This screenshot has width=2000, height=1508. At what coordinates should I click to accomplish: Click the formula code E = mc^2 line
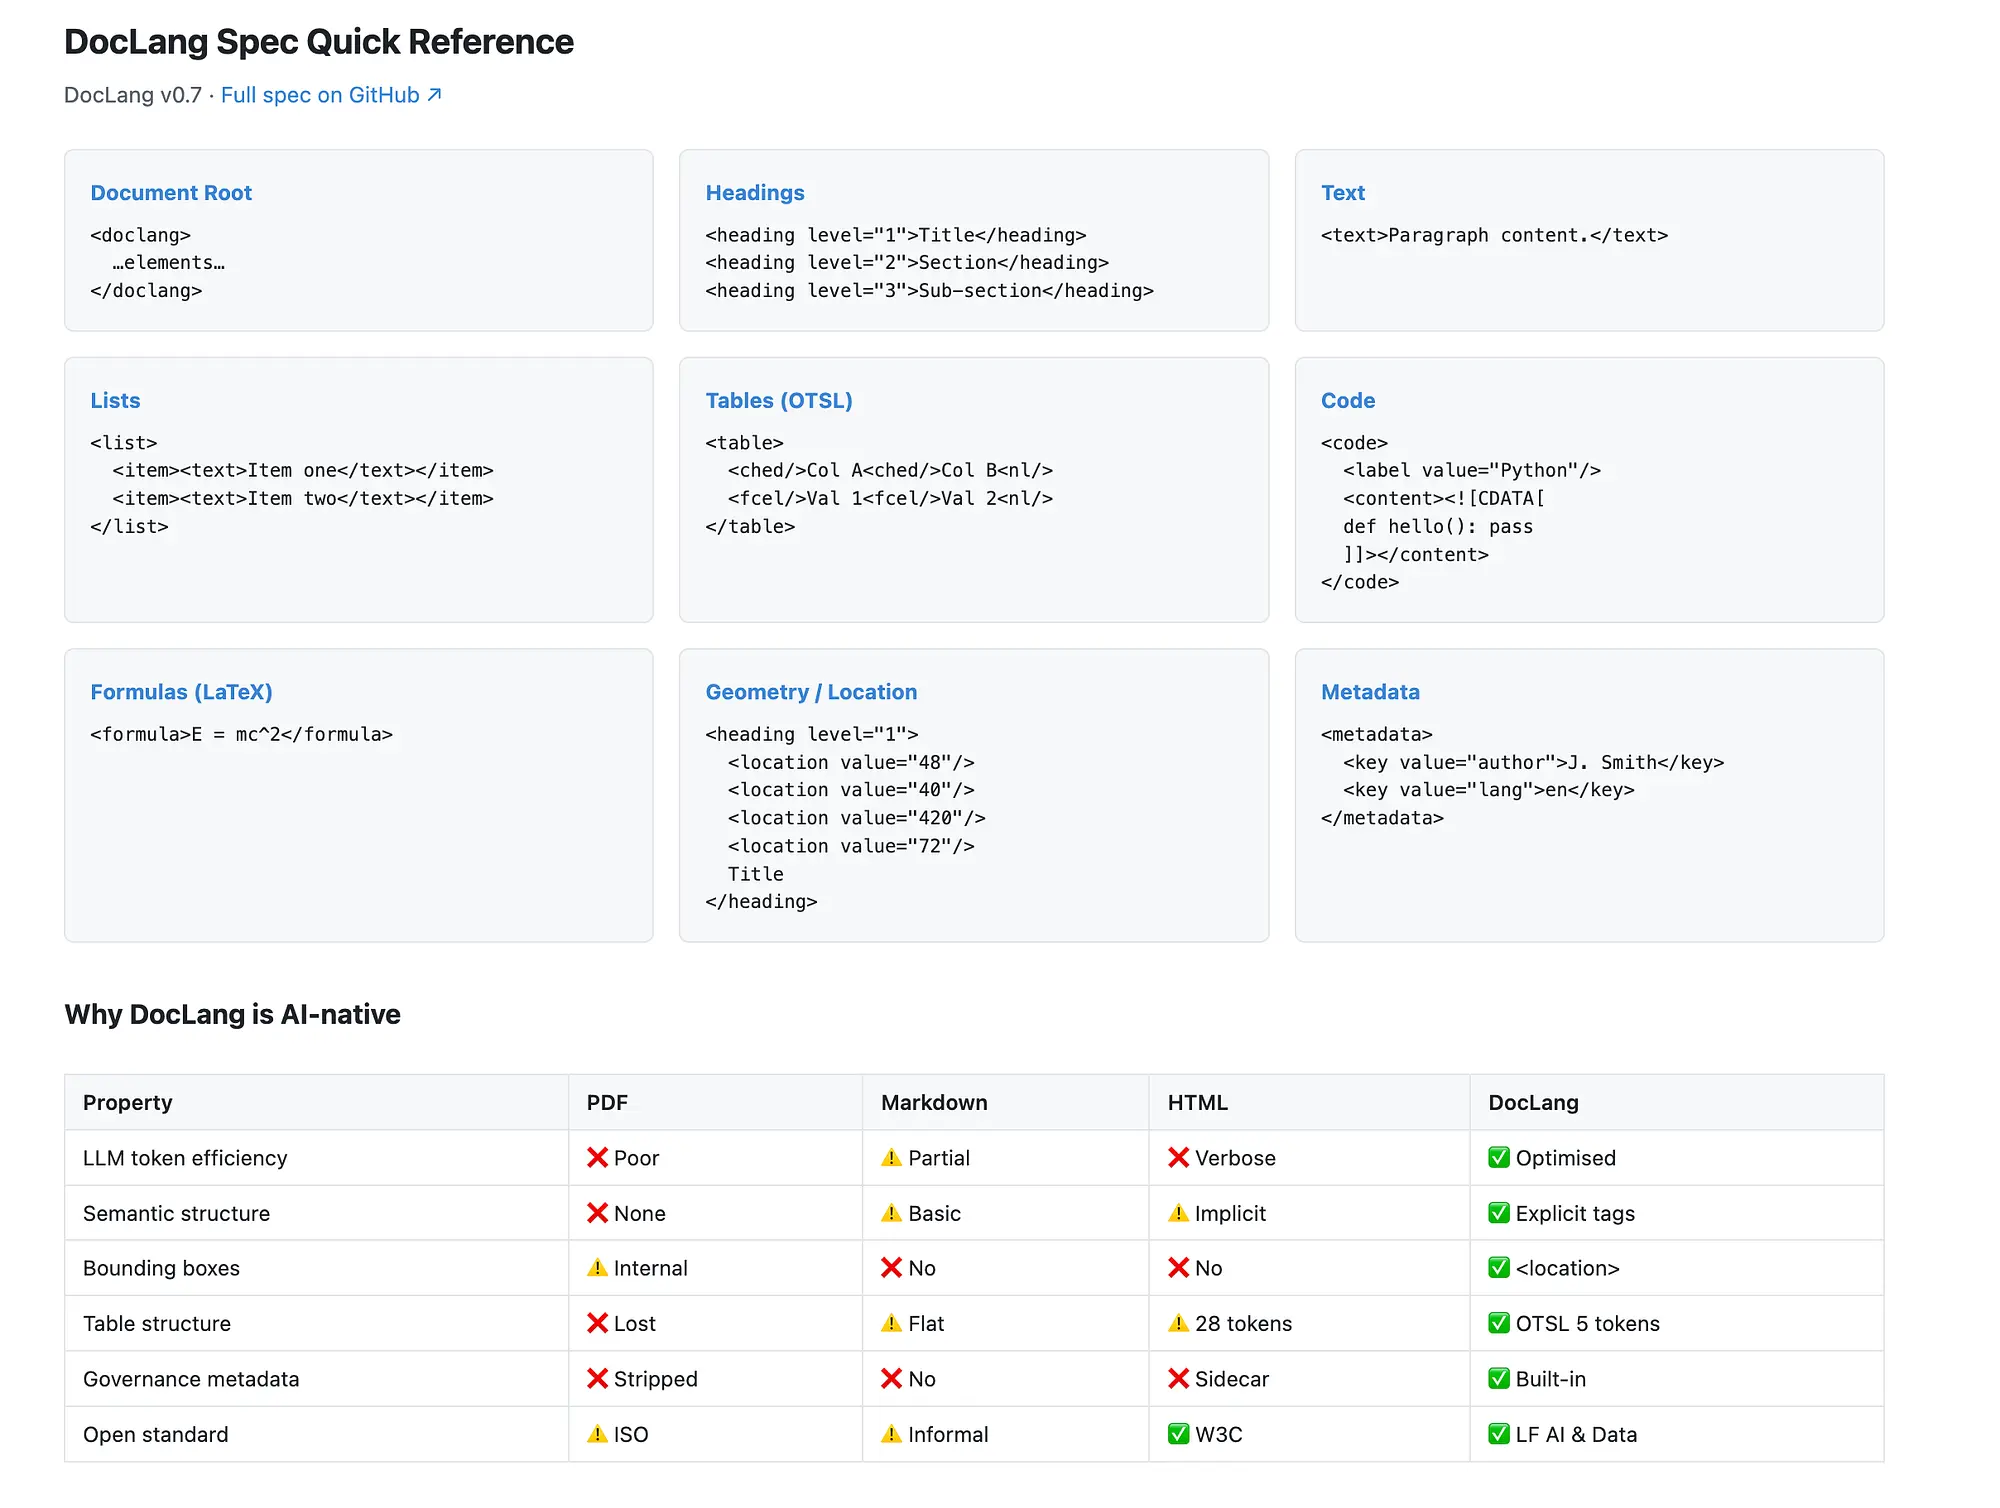coord(241,735)
